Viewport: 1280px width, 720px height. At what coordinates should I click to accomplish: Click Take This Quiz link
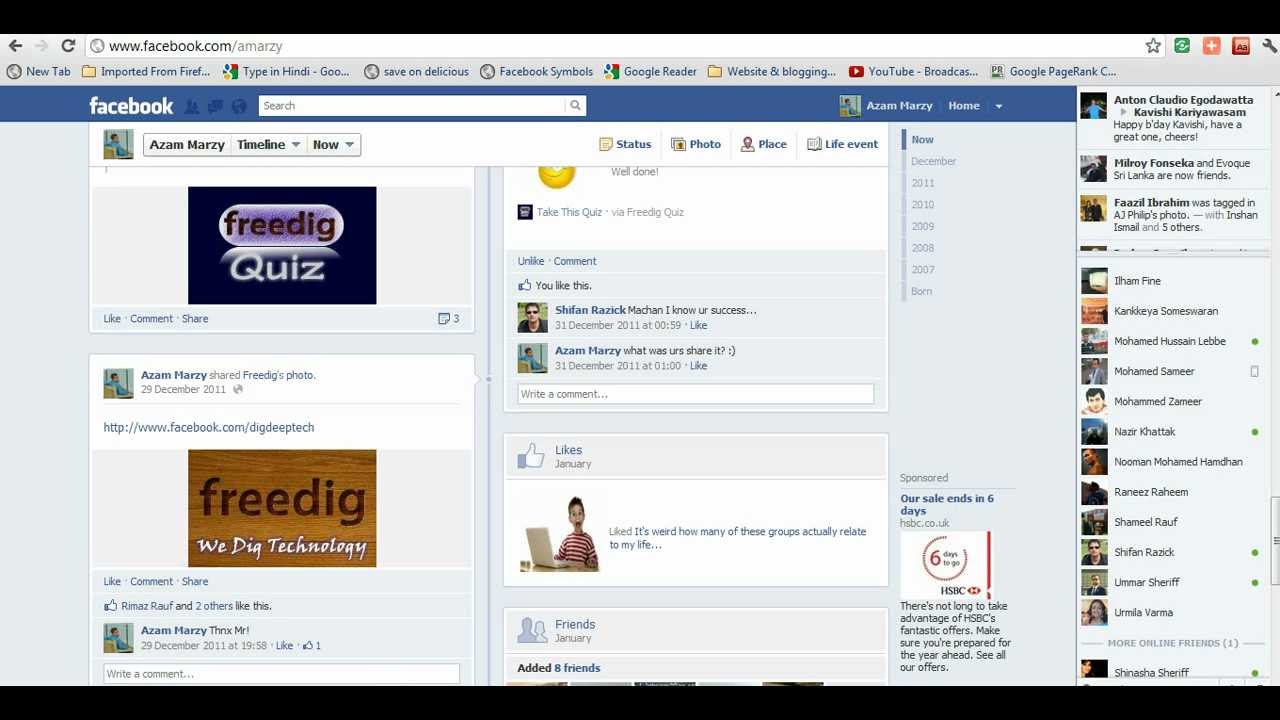click(569, 212)
